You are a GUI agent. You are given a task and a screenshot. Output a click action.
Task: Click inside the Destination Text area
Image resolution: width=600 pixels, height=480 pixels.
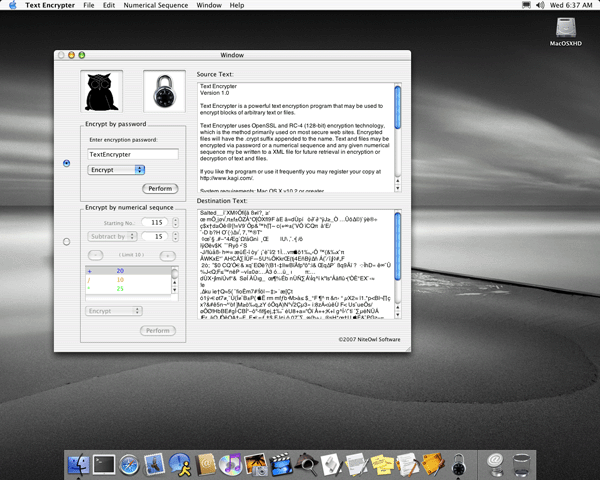coord(296,264)
